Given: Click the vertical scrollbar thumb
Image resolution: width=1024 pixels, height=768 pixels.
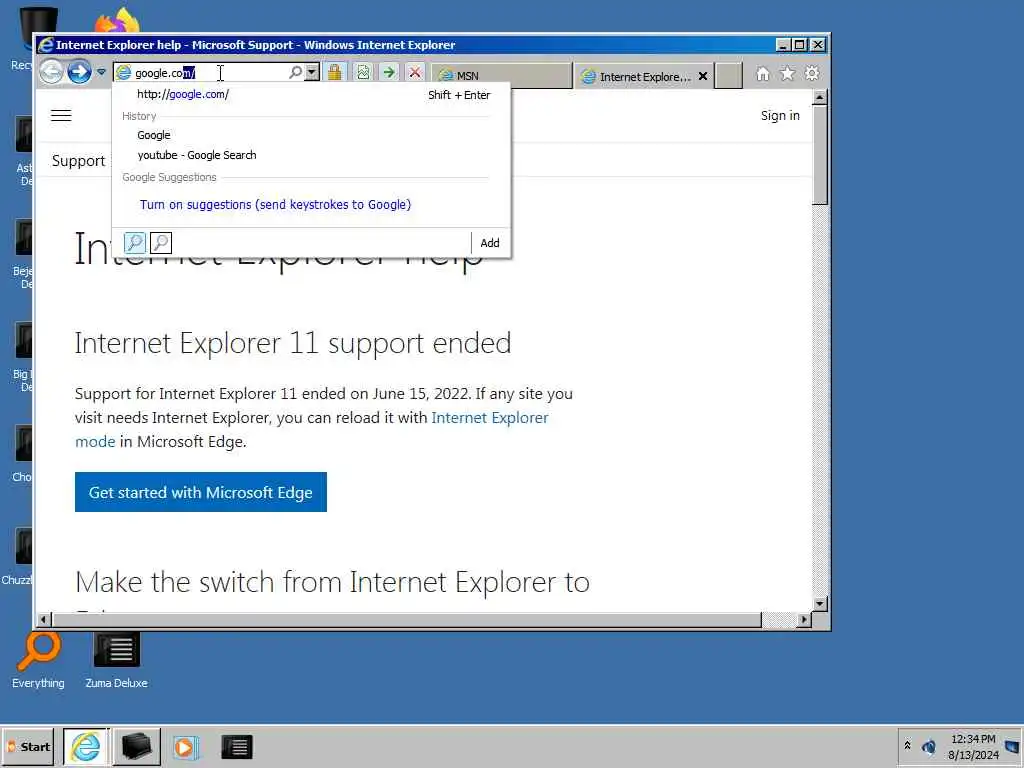Looking at the screenshot, I should pos(820,155).
